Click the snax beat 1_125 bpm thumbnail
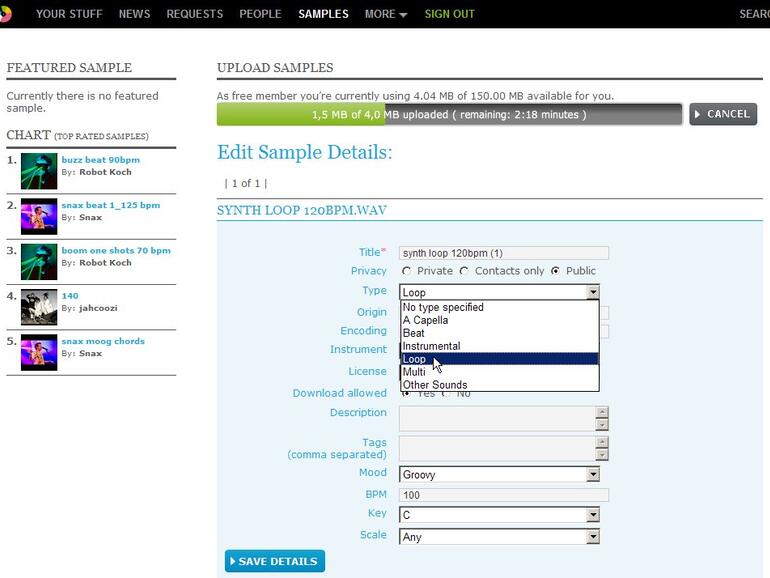The height and width of the screenshot is (578, 770). click(39, 216)
